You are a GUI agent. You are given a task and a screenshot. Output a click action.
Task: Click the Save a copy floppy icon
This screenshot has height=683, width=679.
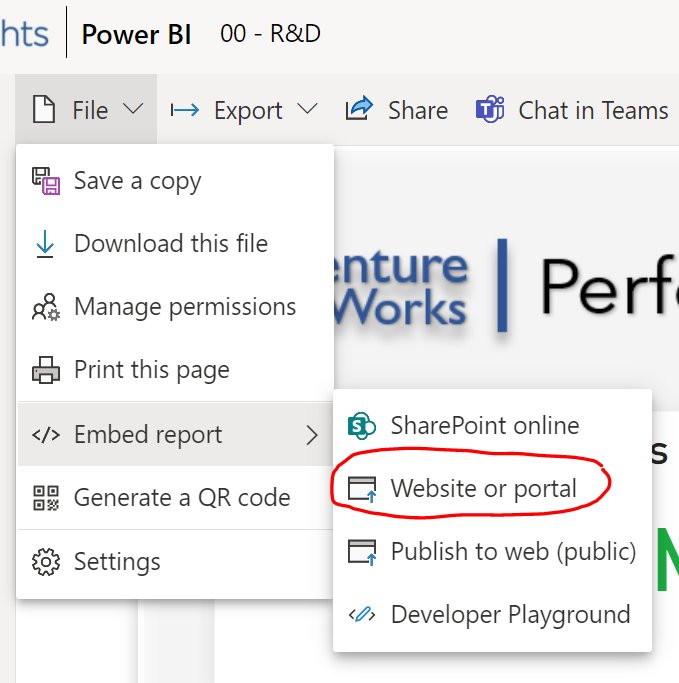tap(46, 181)
